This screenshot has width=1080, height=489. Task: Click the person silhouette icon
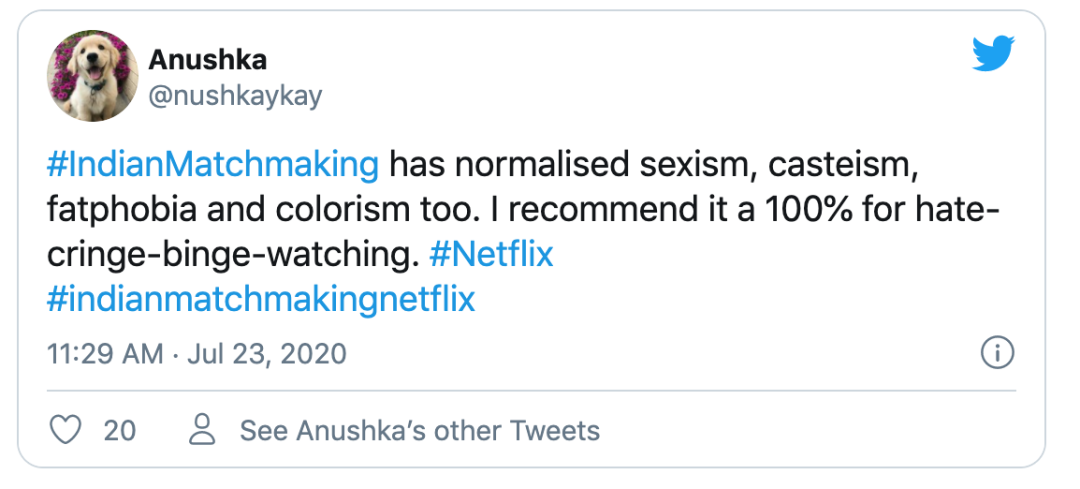202,430
